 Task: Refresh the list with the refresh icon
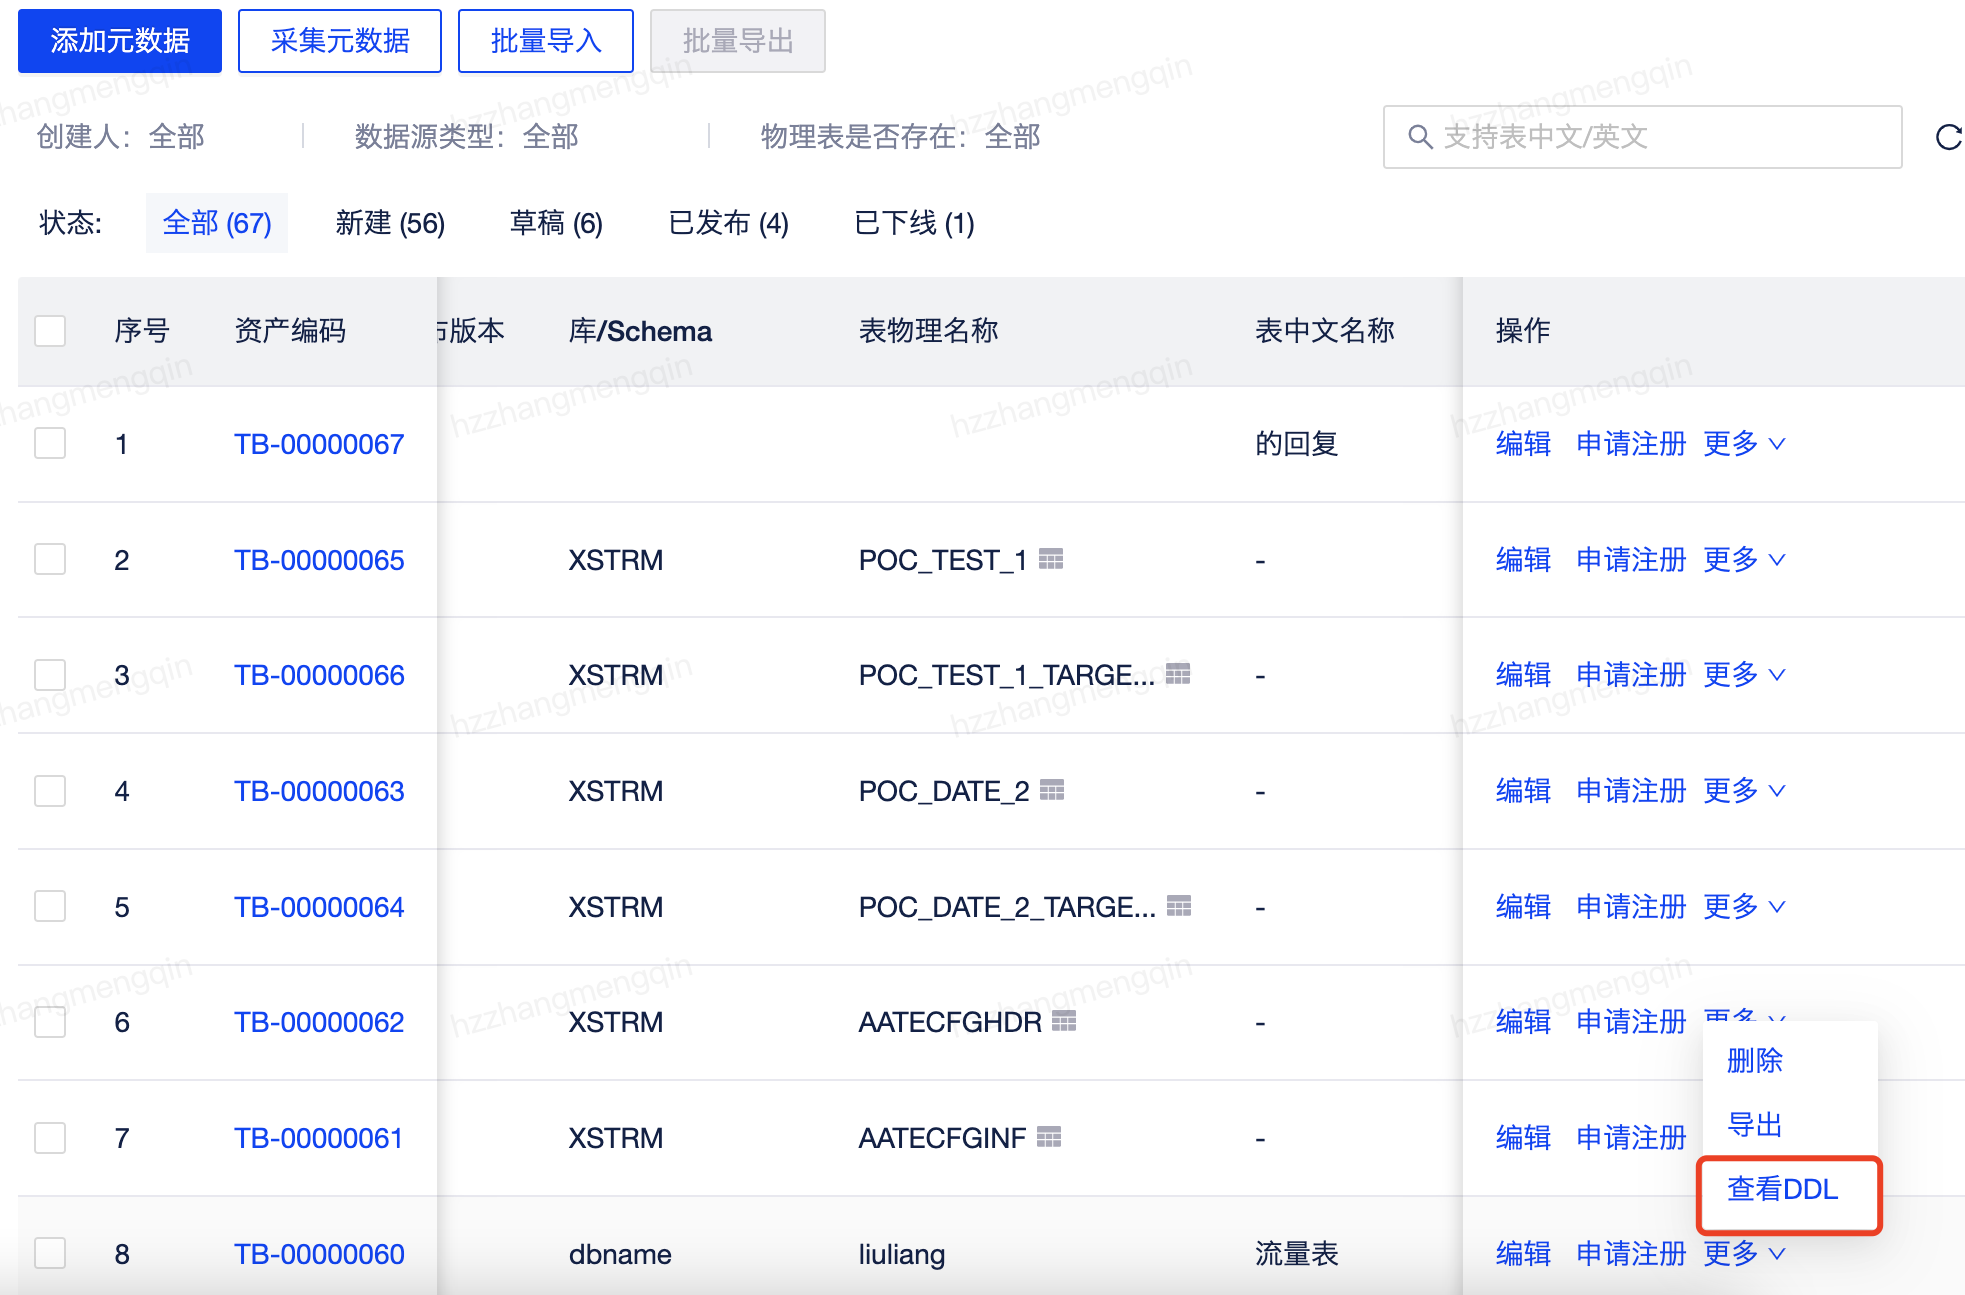(x=1946, y=137)
